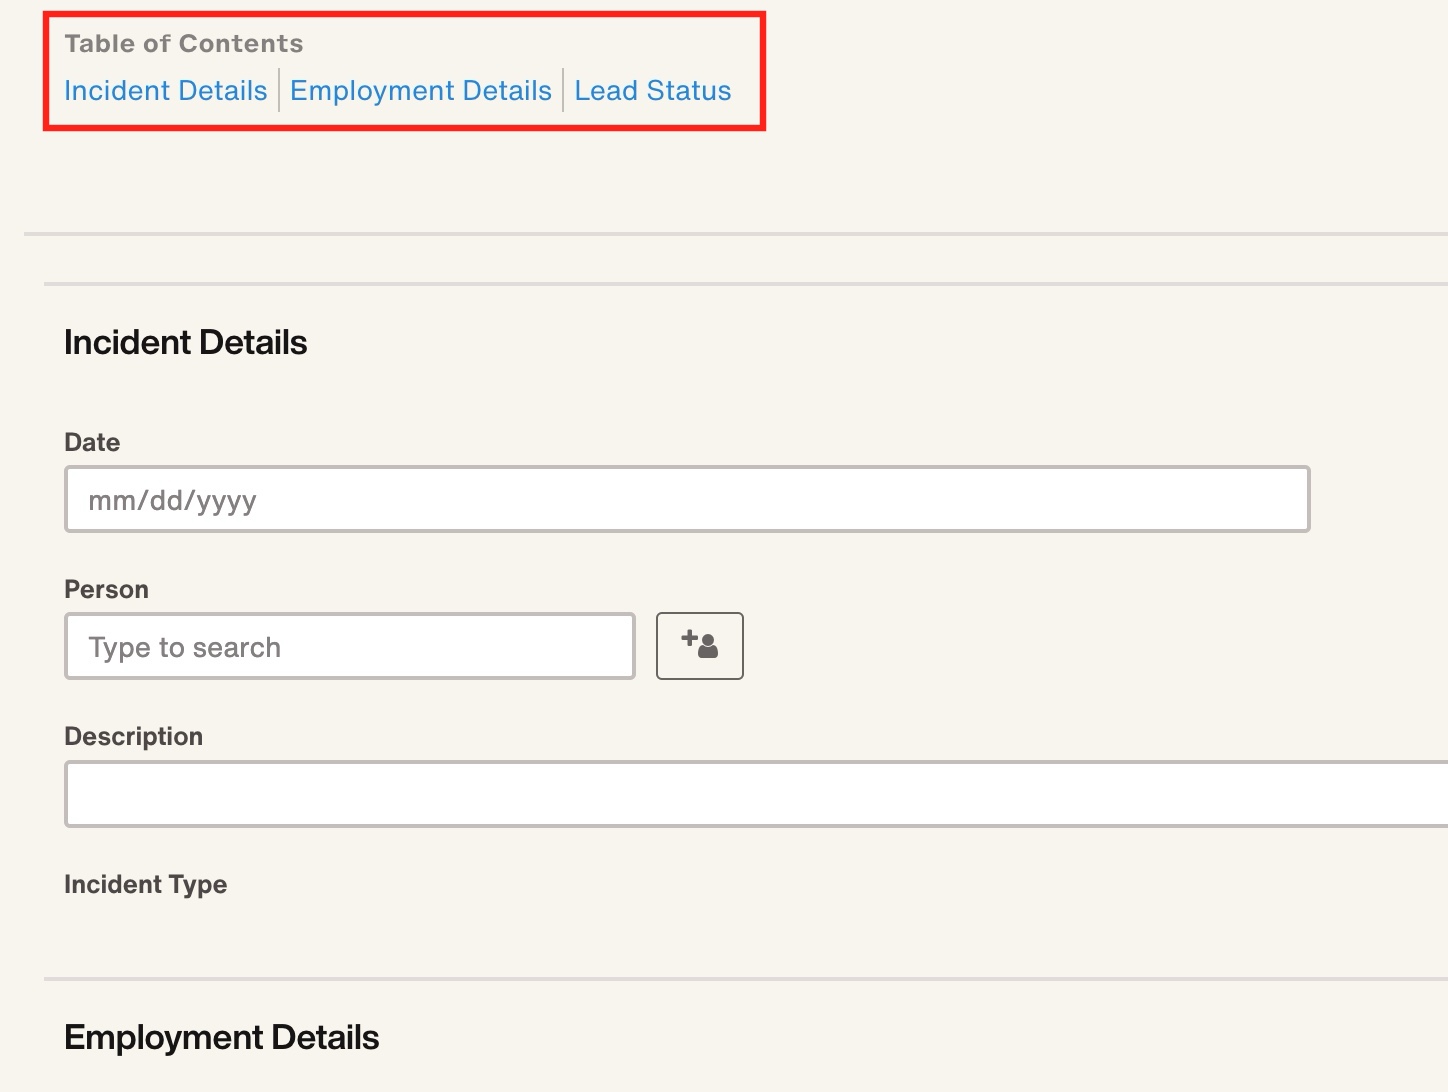Click the Description field label
This screenshot has height=1092, width=1448.
134,736
